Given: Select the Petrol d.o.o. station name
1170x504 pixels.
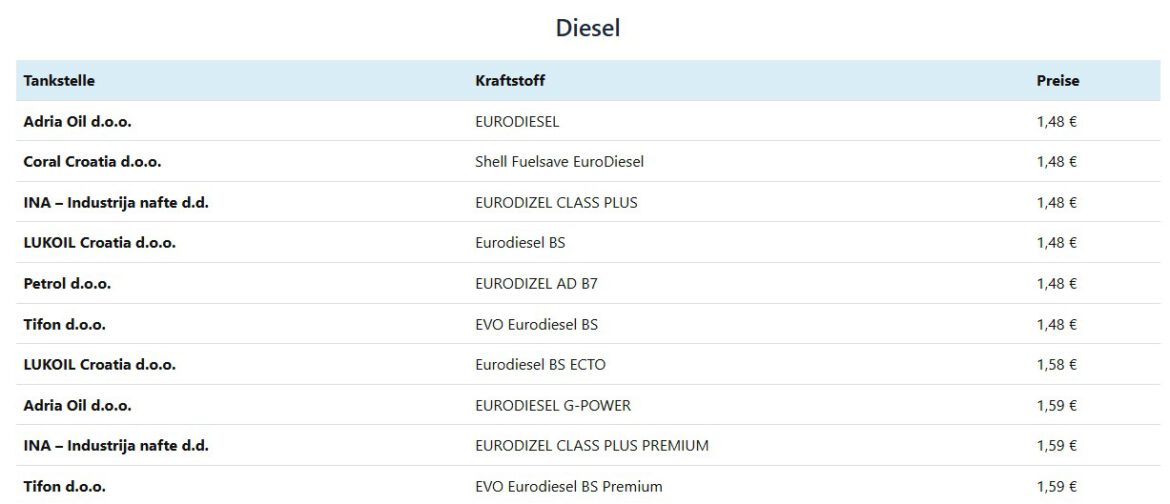Looking at the screenshot, I should pos(67,284).
